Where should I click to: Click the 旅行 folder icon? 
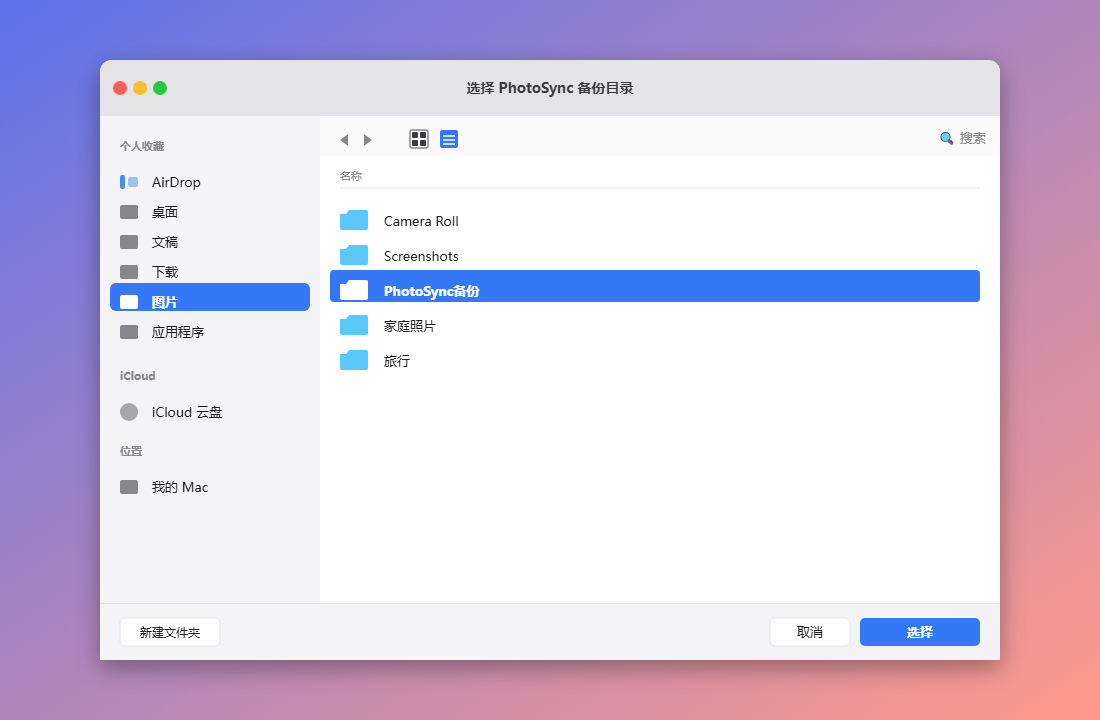pyautogui.click(x=354, y=360)
